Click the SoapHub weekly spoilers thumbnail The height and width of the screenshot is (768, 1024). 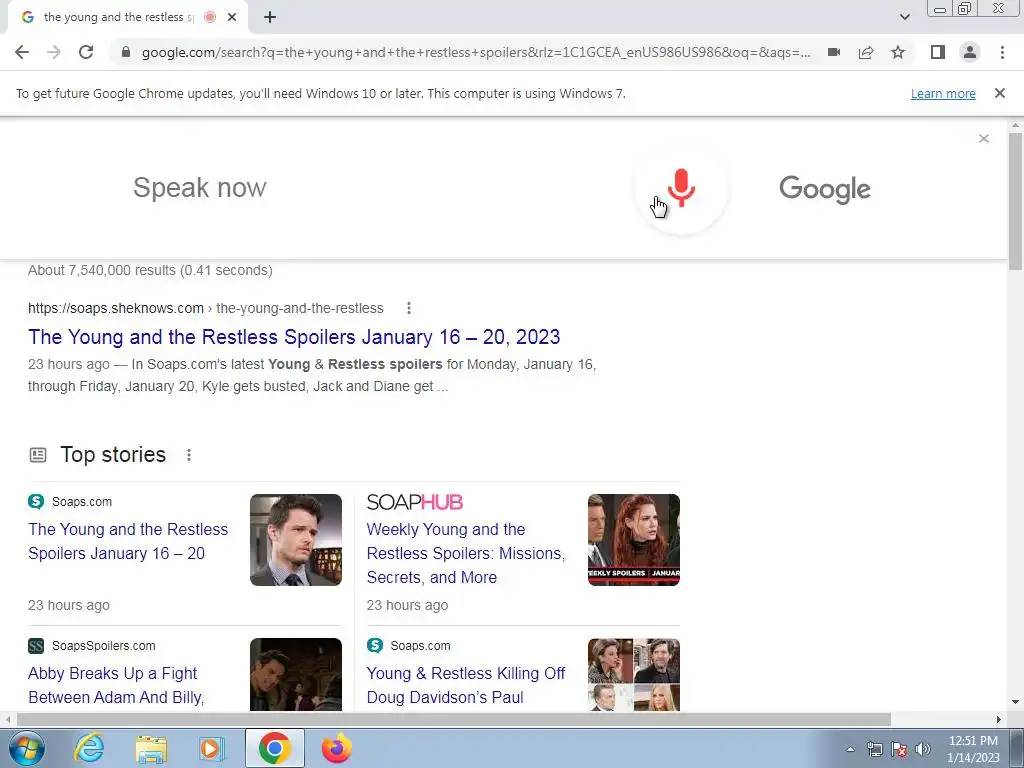pyautogui.click(x=633, y=540)
